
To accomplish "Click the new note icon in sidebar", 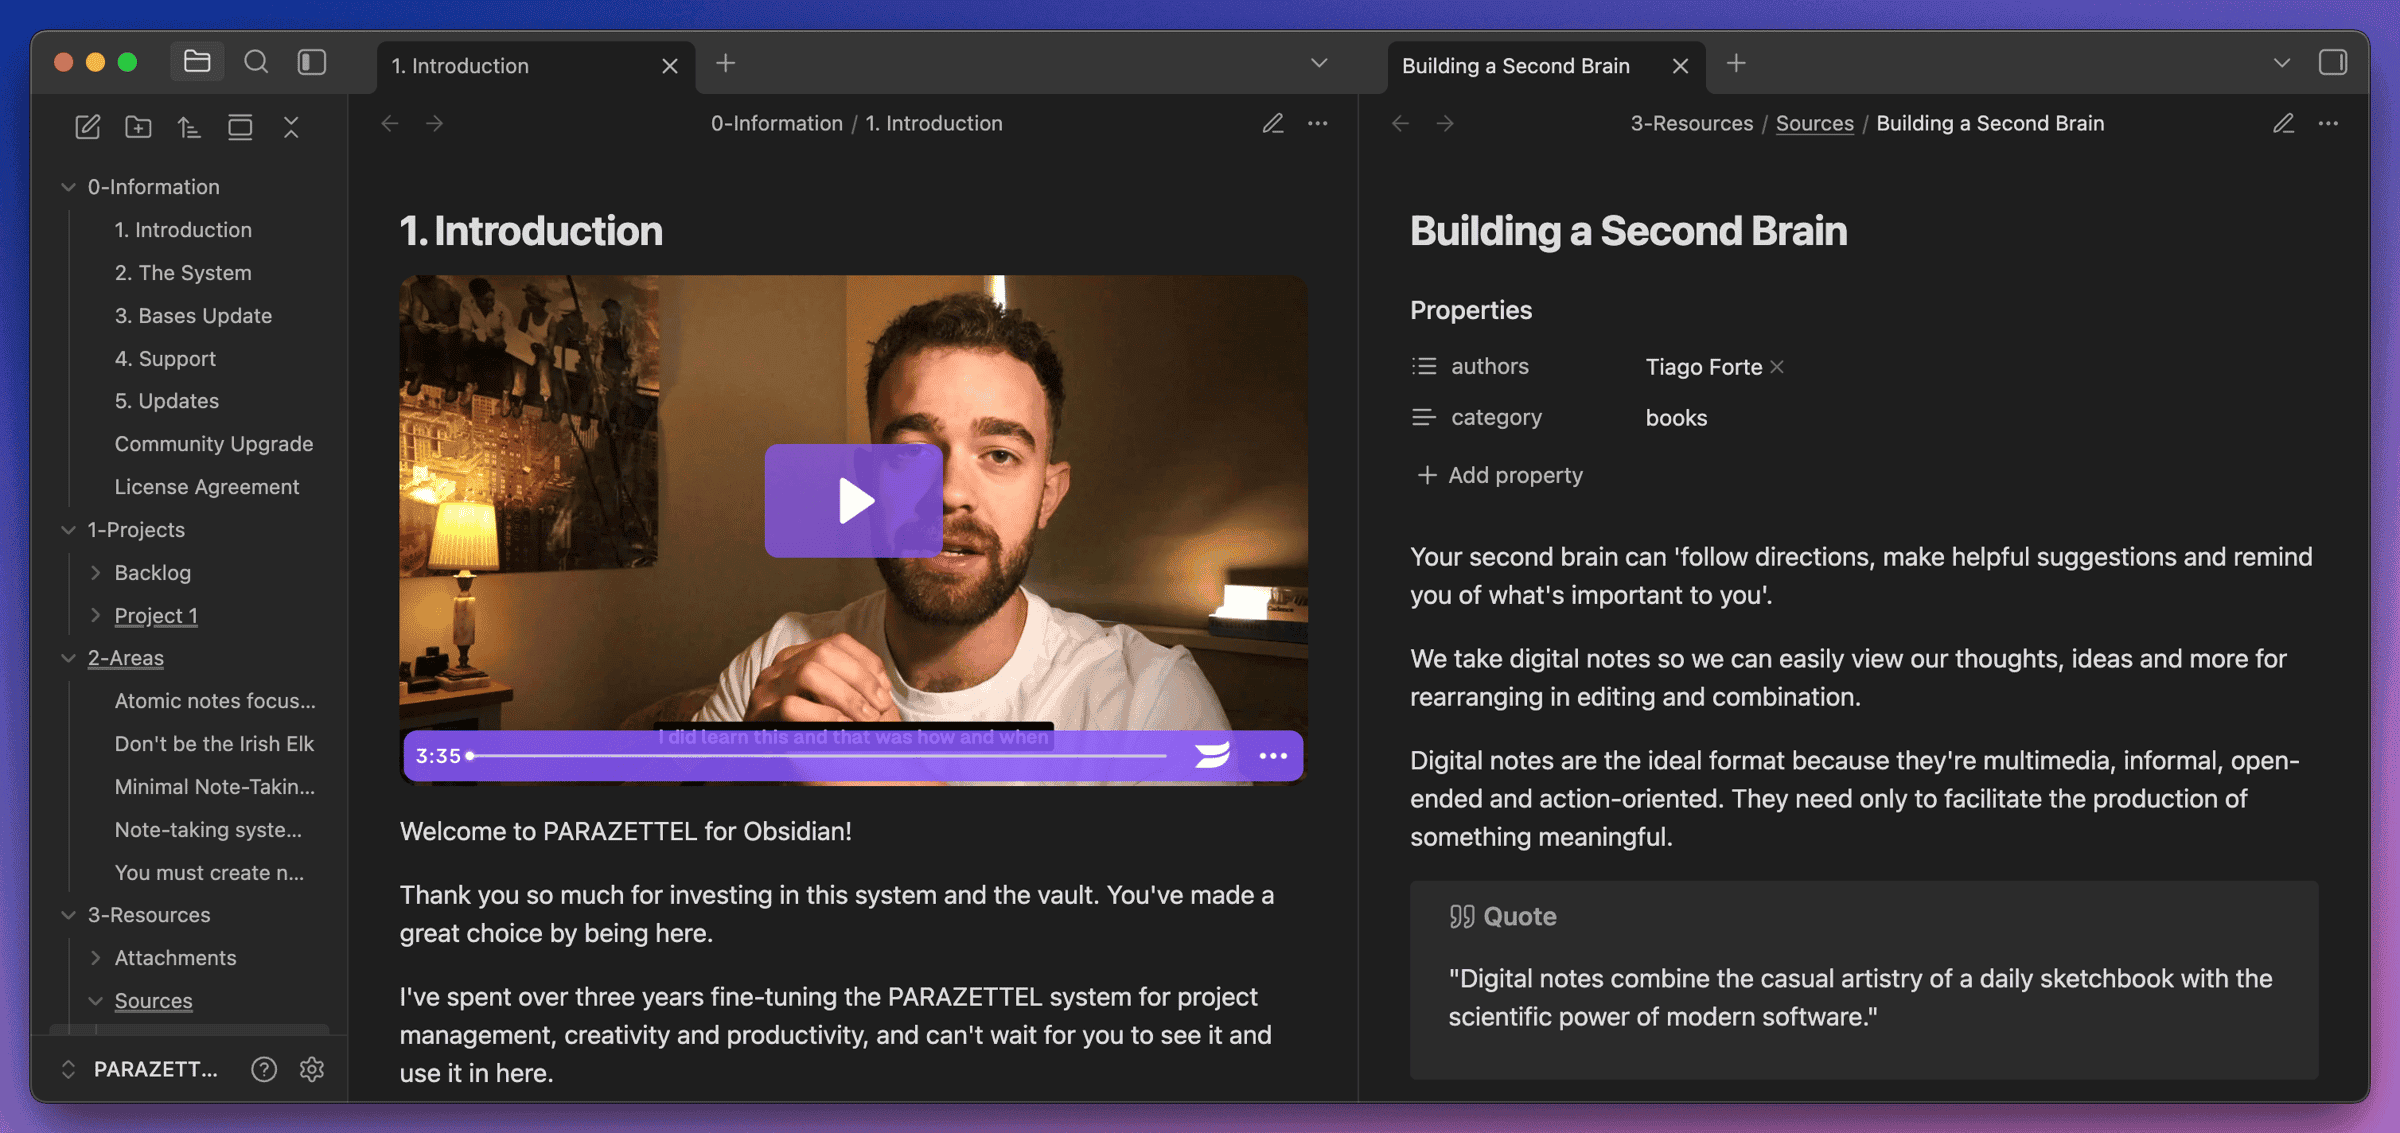I will (x=88, y=127).
